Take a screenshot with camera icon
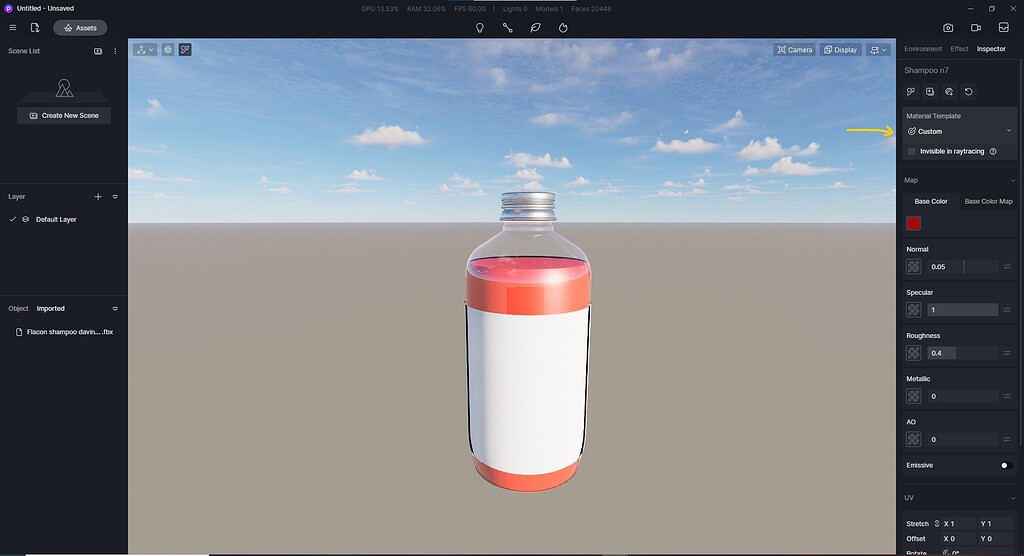This screenshot has width=1024, height=556. click(948, 28)
